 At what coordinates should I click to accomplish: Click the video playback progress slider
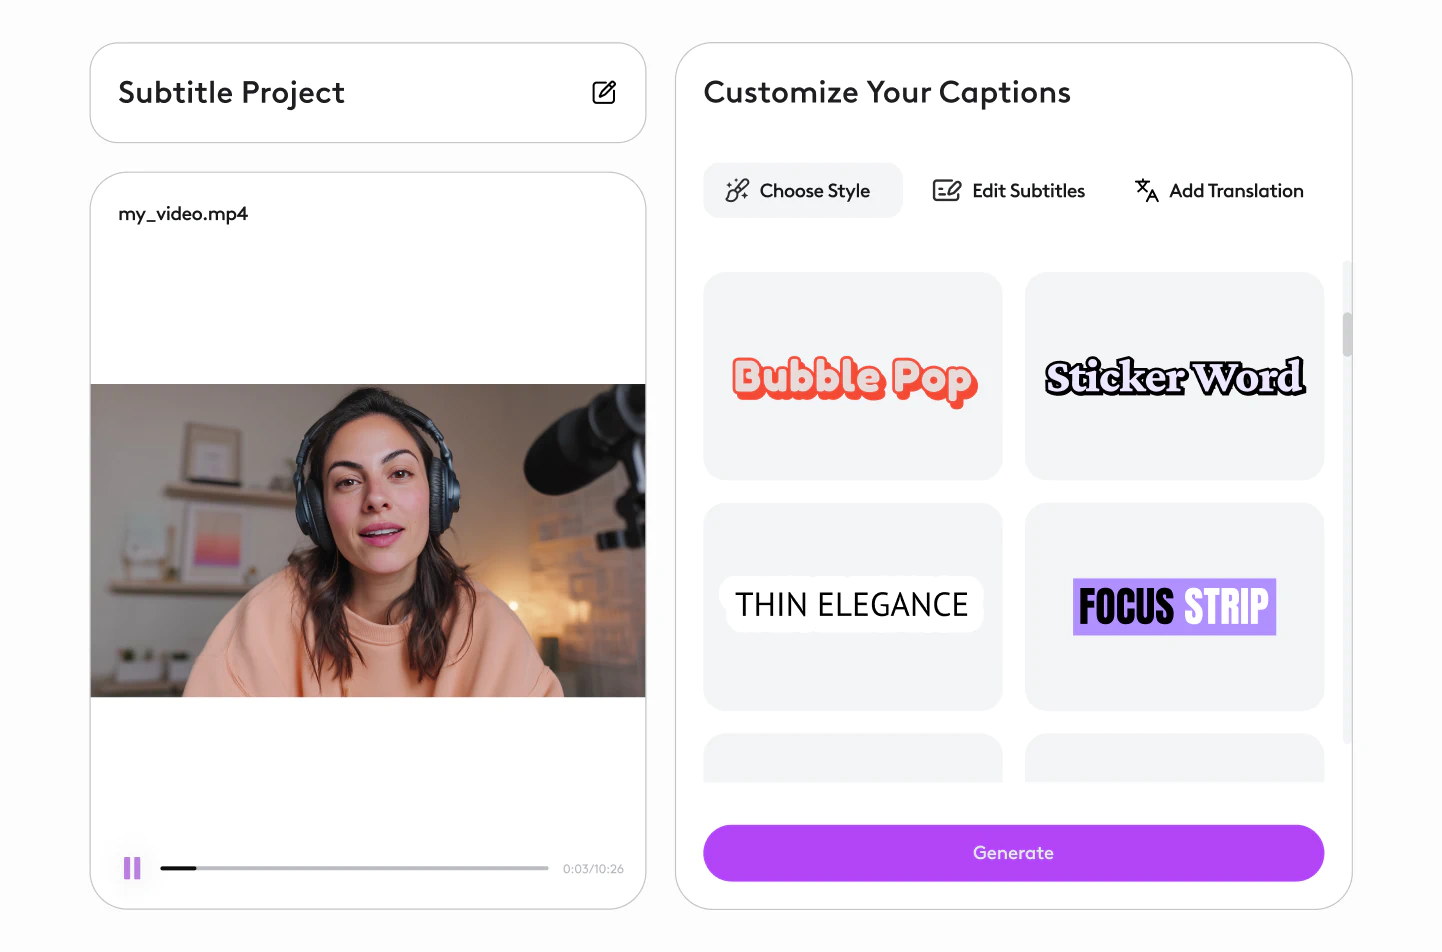355,867
